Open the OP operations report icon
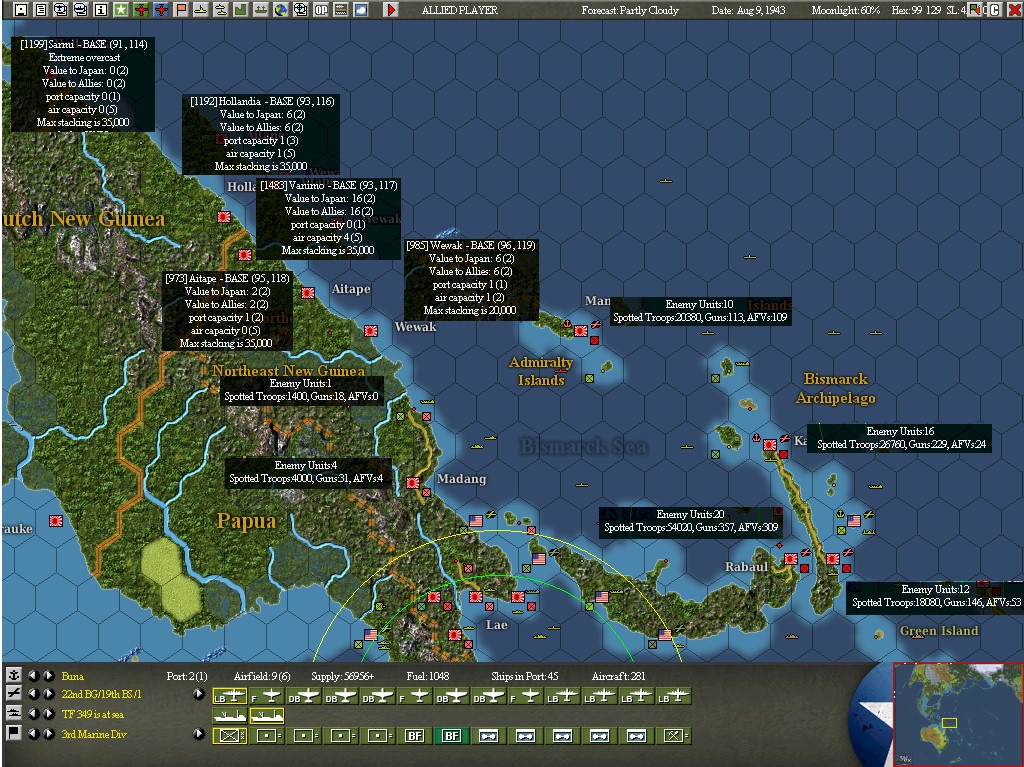This screenshot has height=767, width=1024. (321, 10)
